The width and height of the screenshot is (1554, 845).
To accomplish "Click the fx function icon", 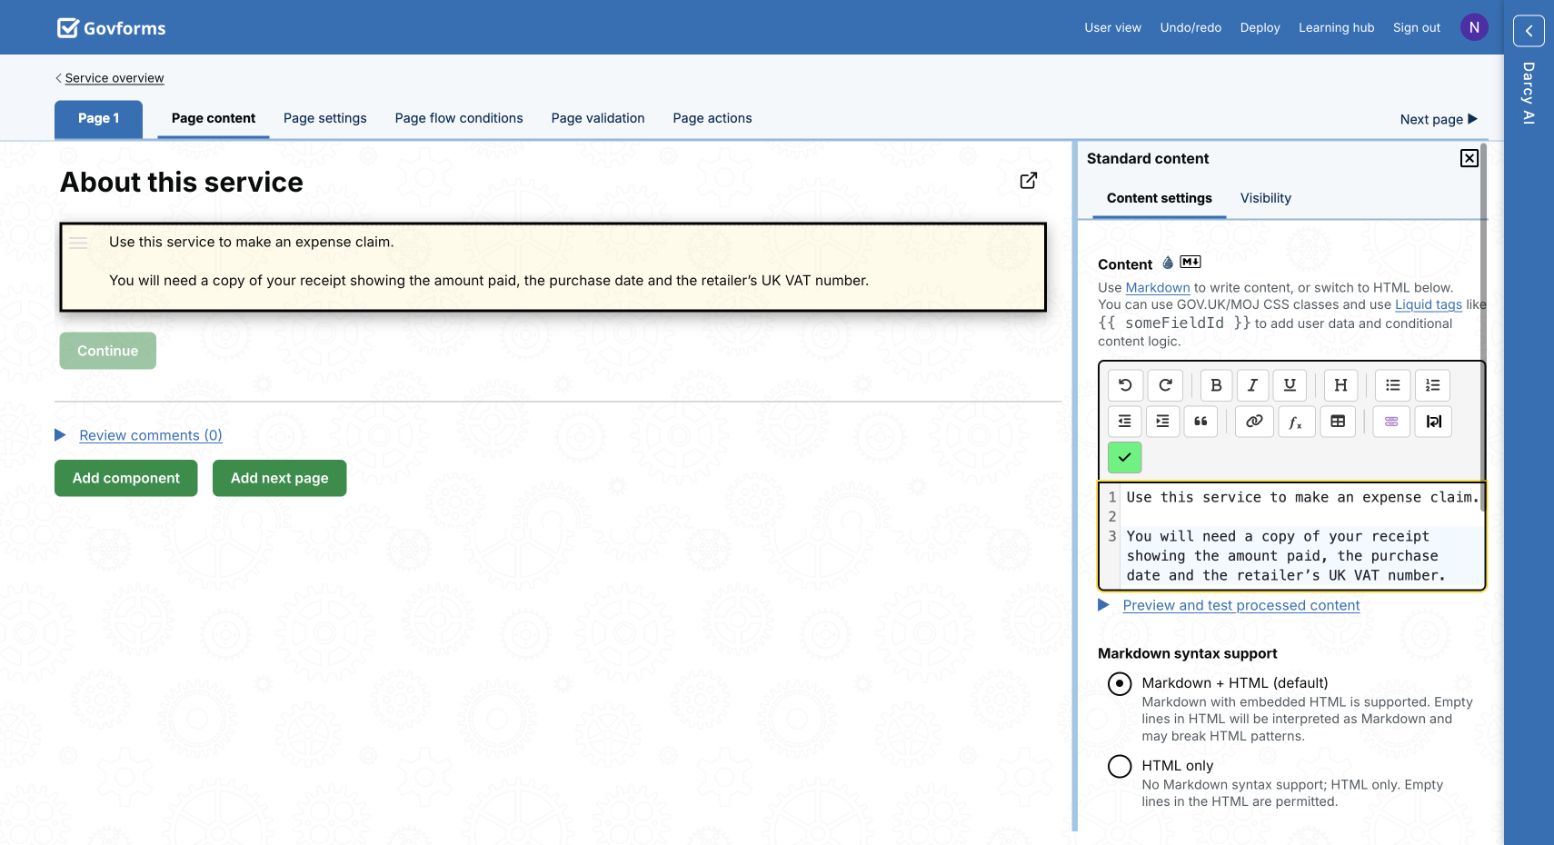I will point(1295,421).
